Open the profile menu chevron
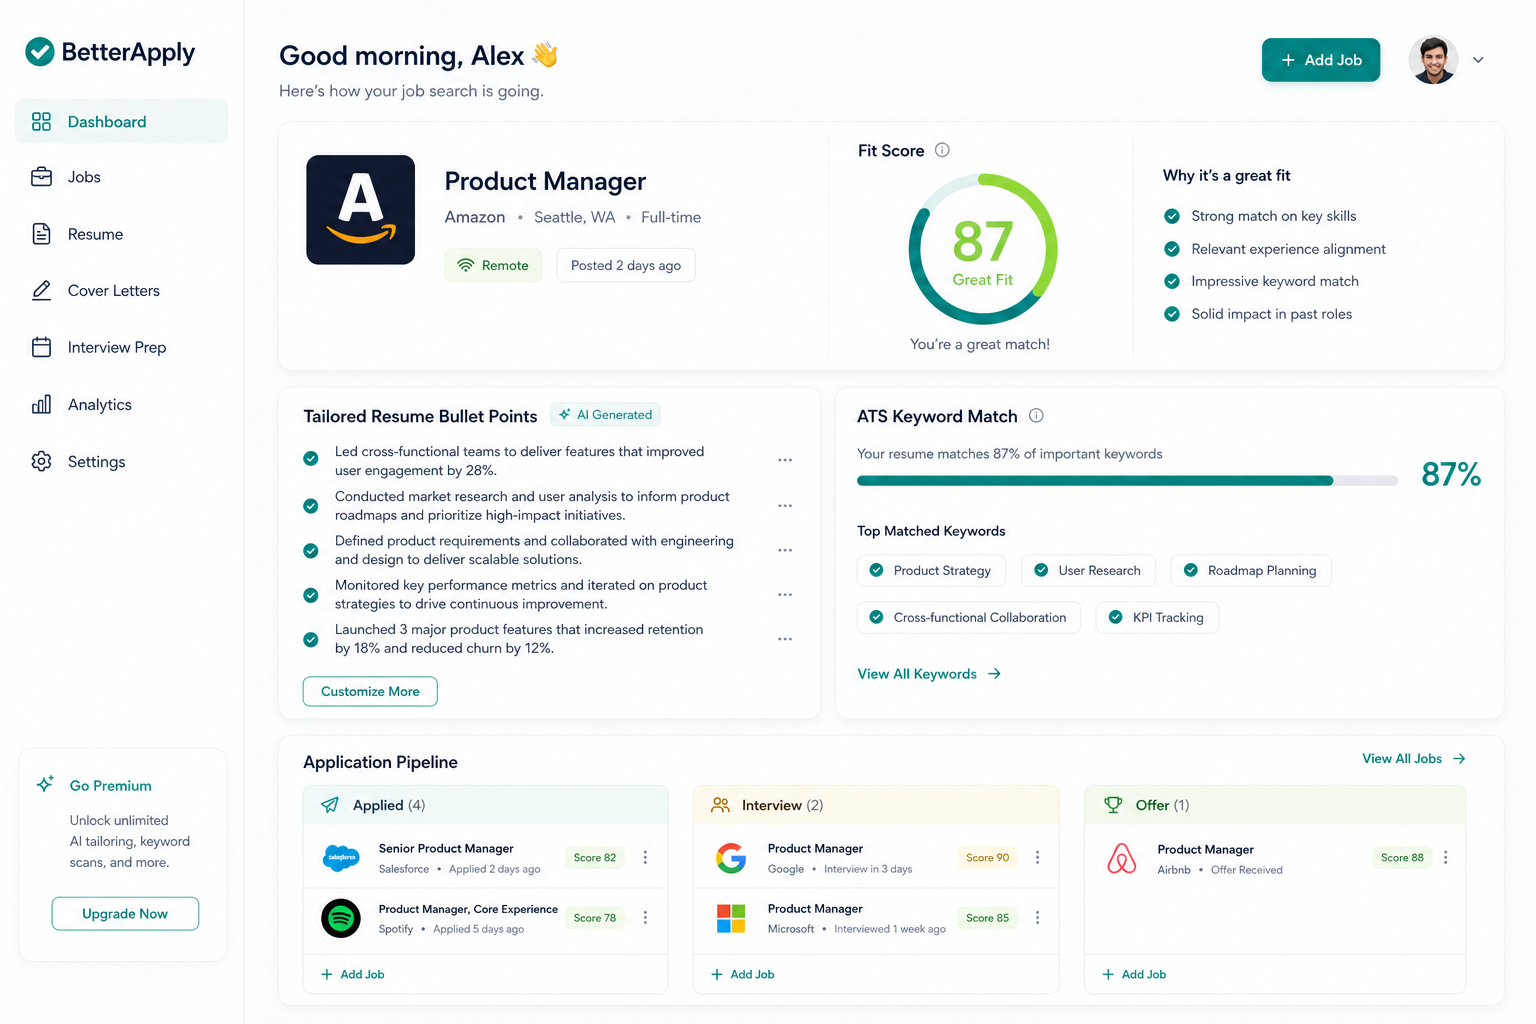Screen dimensions: 1536x1024 coord(1478,60)
